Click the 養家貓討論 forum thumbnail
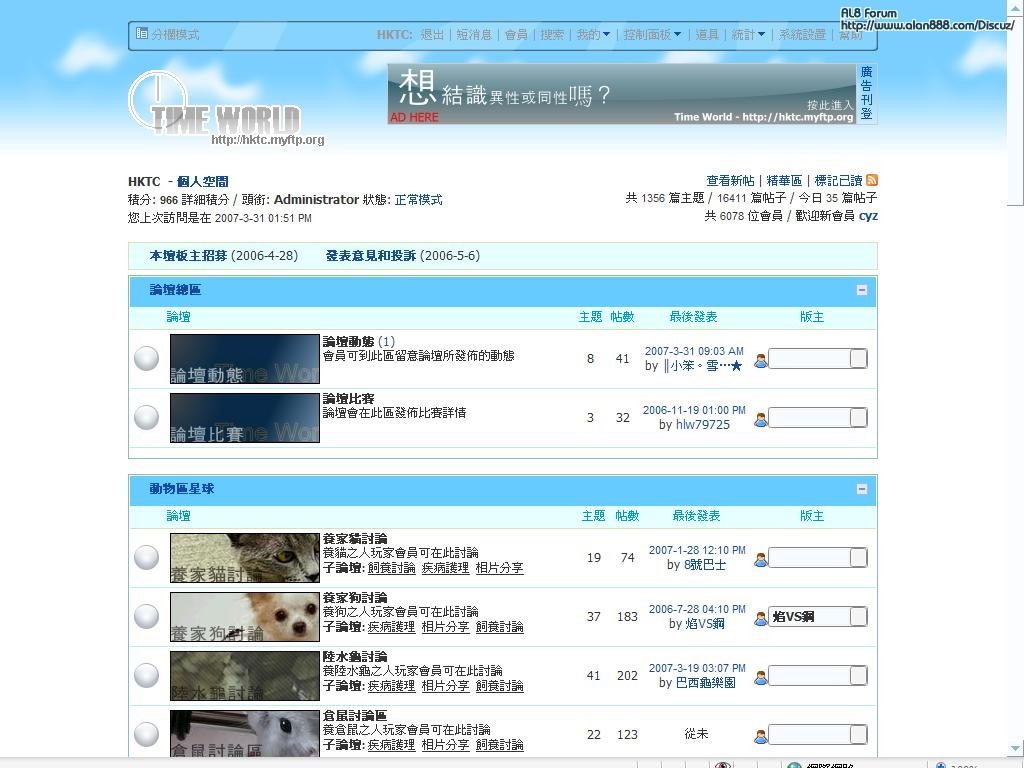This screenshot has height=768, width=1024. pyautogui.click(x=244, y=557)
